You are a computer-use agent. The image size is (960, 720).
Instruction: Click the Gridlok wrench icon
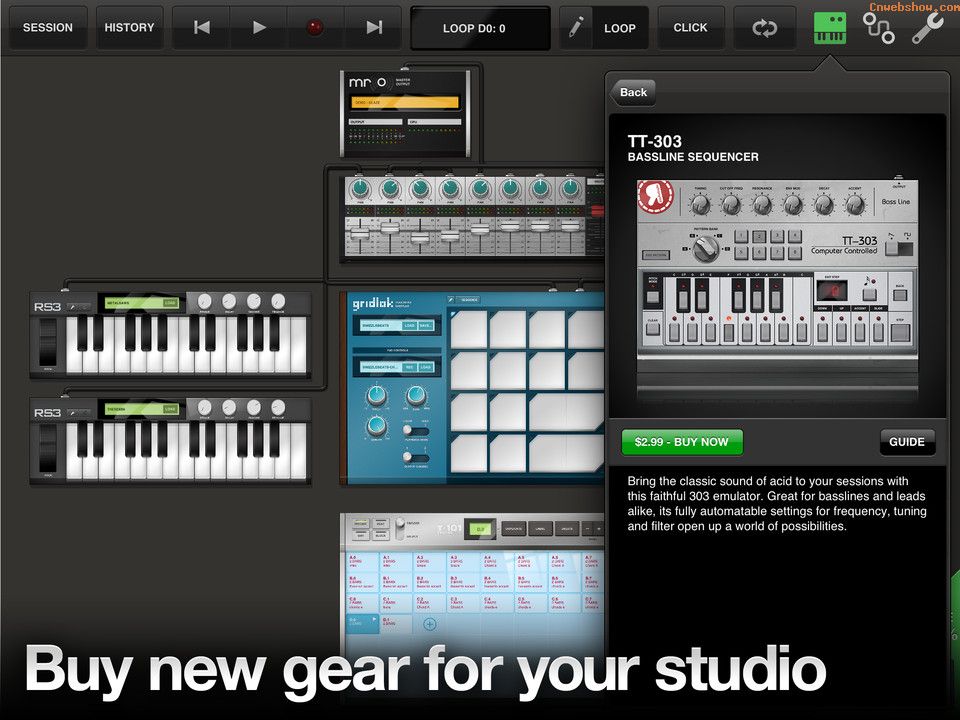coord(451,299)
